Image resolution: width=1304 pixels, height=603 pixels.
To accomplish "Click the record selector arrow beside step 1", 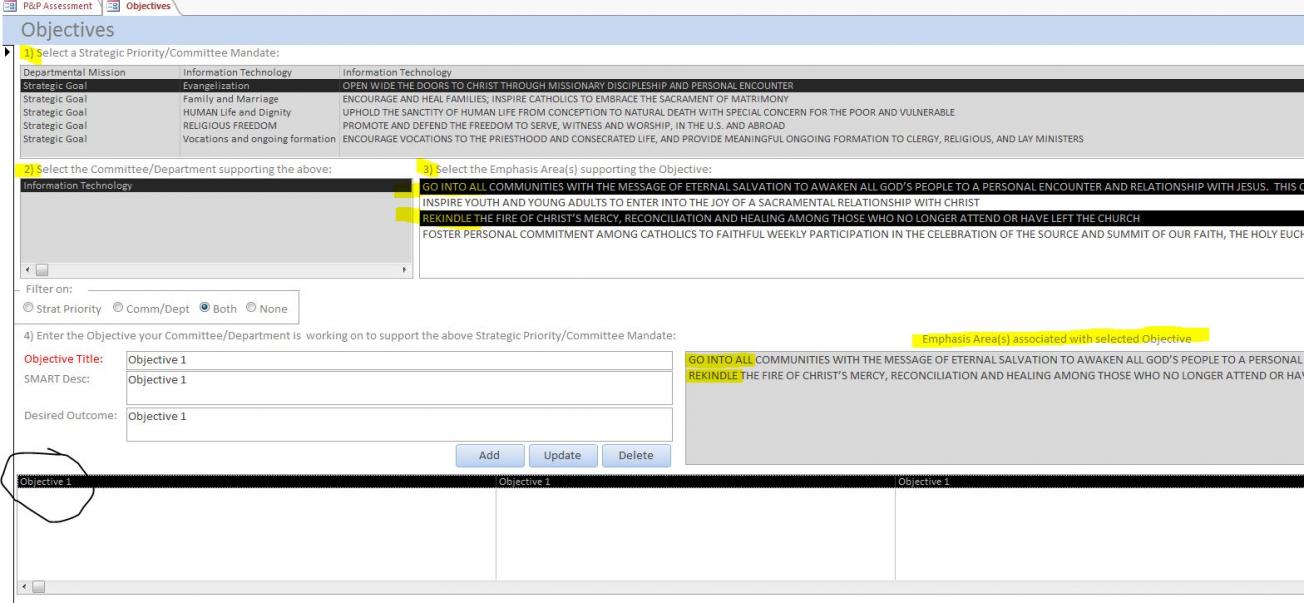I will (x=9, y=52).
